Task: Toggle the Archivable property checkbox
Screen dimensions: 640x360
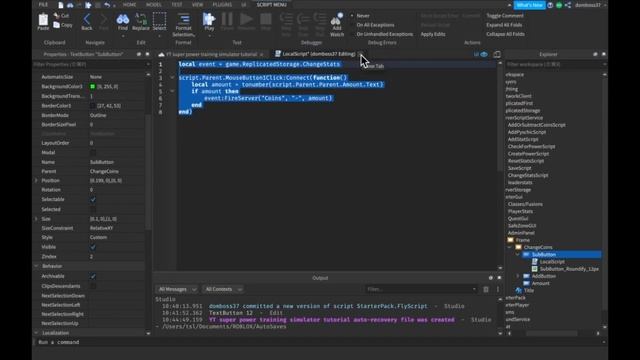Action: 93,276
